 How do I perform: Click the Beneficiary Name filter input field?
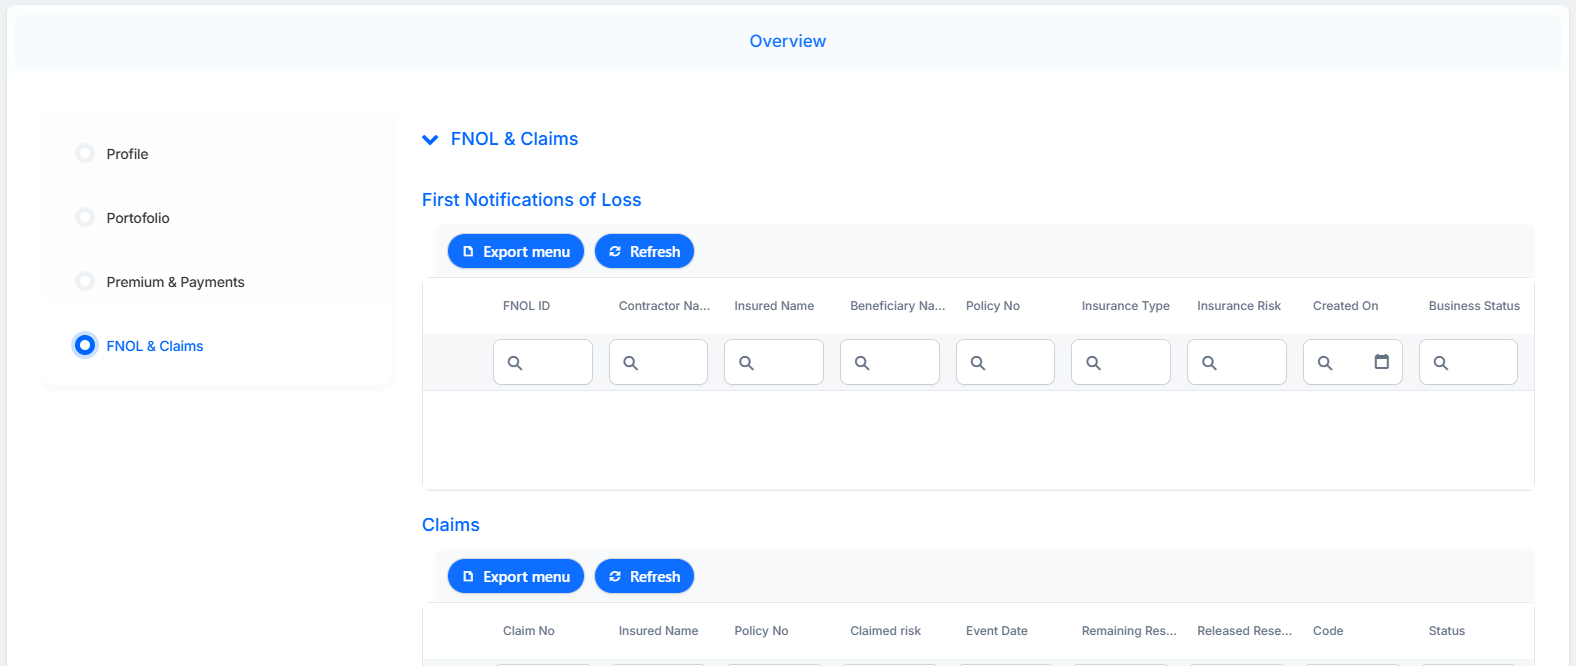click(890, 362)
